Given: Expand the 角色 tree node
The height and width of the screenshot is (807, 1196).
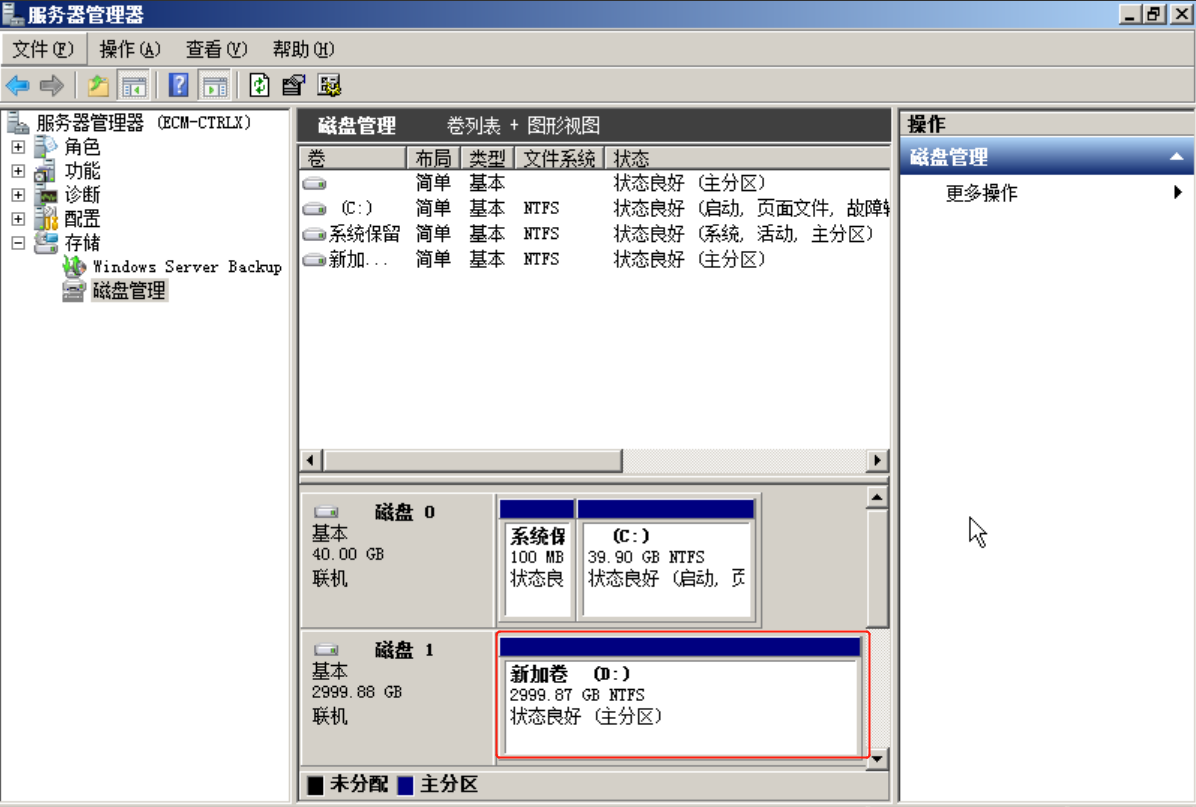Looking at the screenshot, I should tap(18, 146).
